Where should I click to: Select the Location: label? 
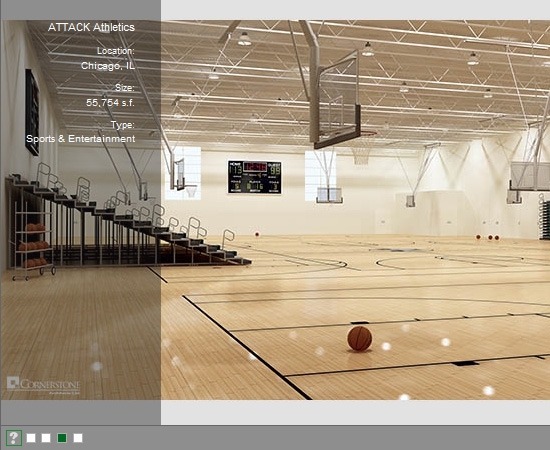click(x=116, y=51)
